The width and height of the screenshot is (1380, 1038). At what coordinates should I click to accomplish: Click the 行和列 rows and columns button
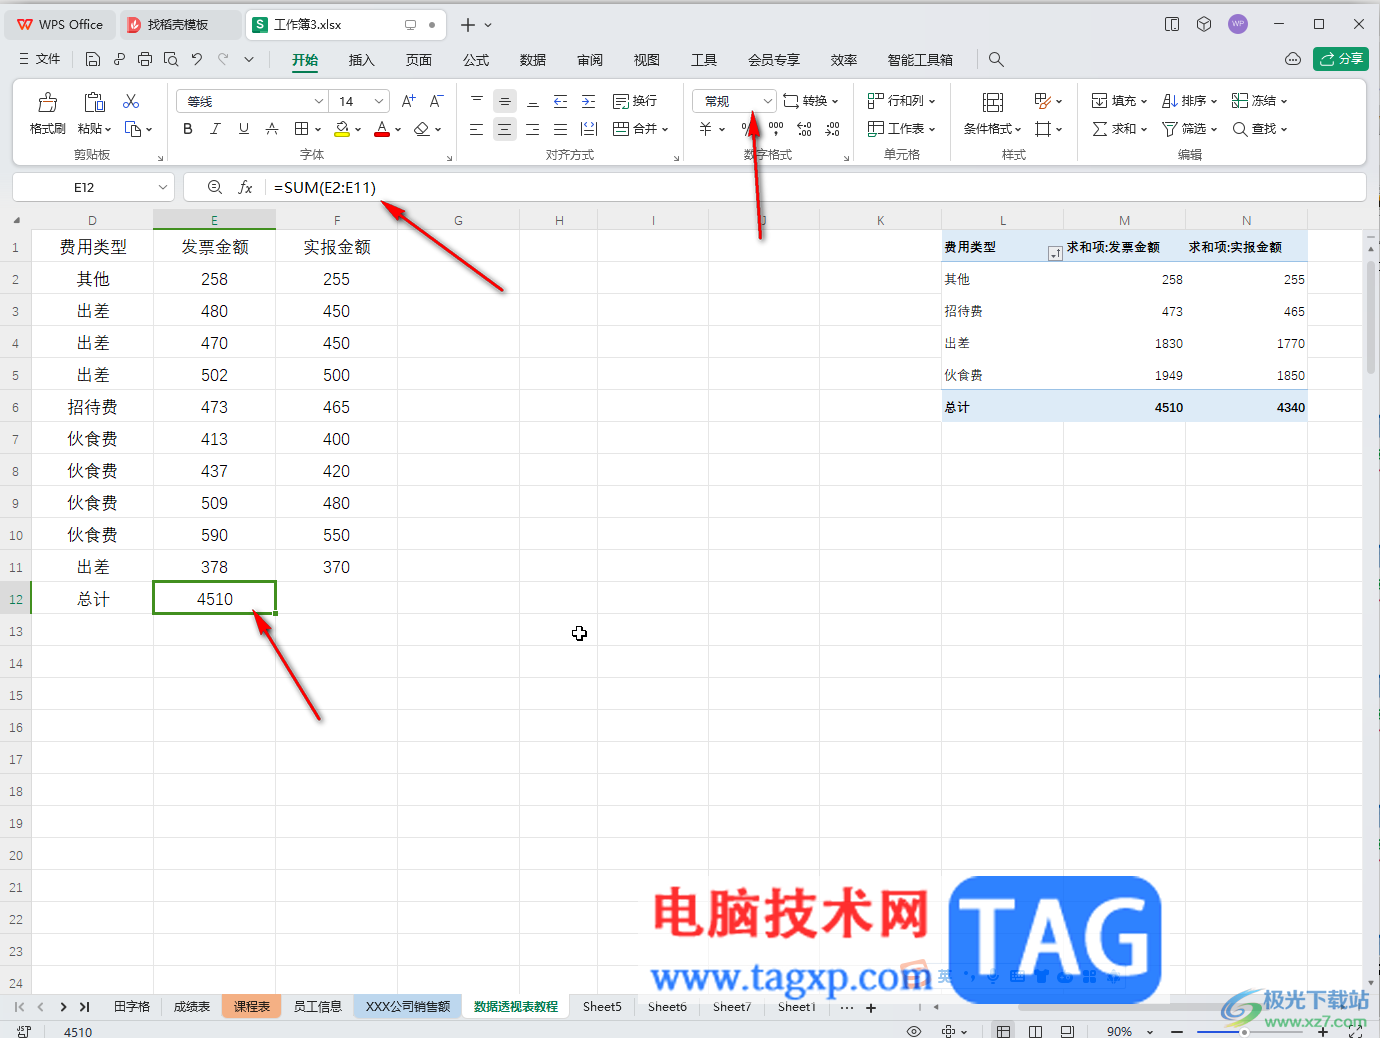(x=901, y=101)
